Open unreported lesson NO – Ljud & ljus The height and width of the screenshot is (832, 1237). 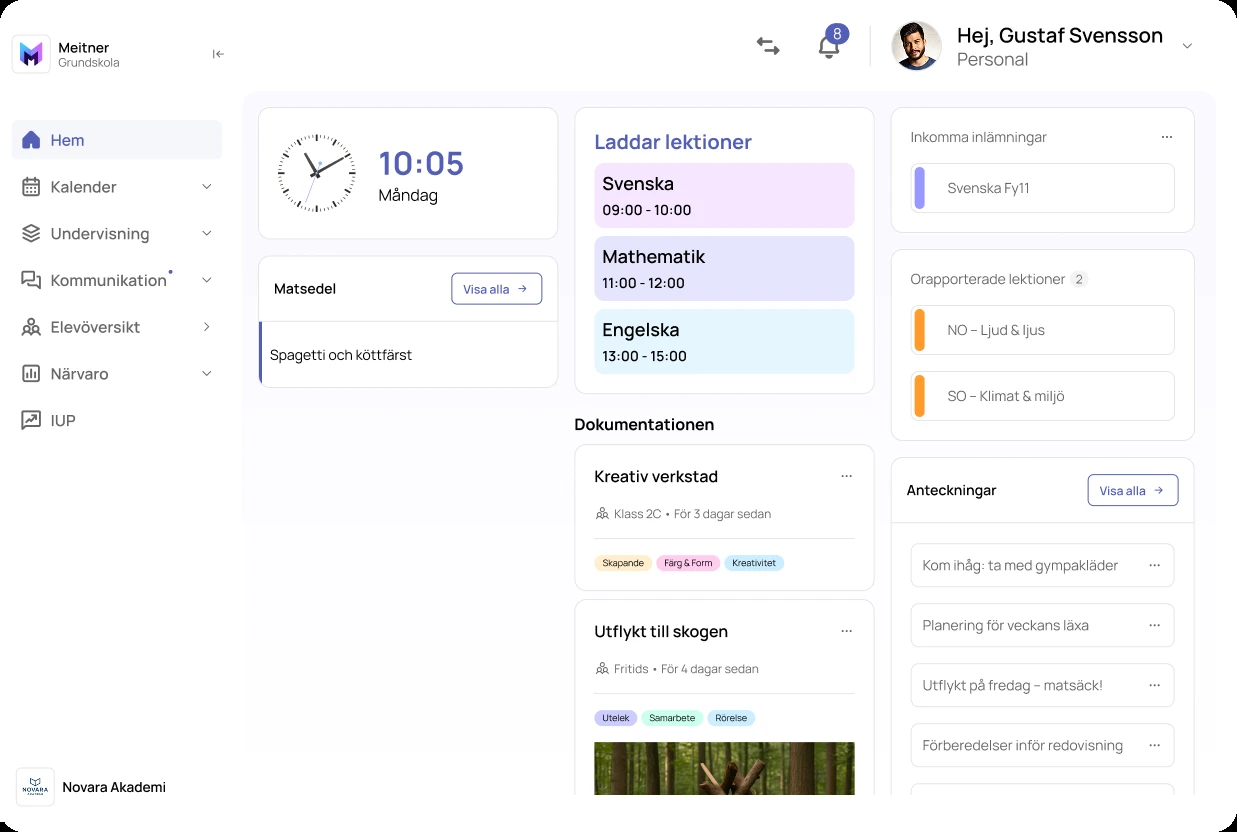(x=1042, y=330)
